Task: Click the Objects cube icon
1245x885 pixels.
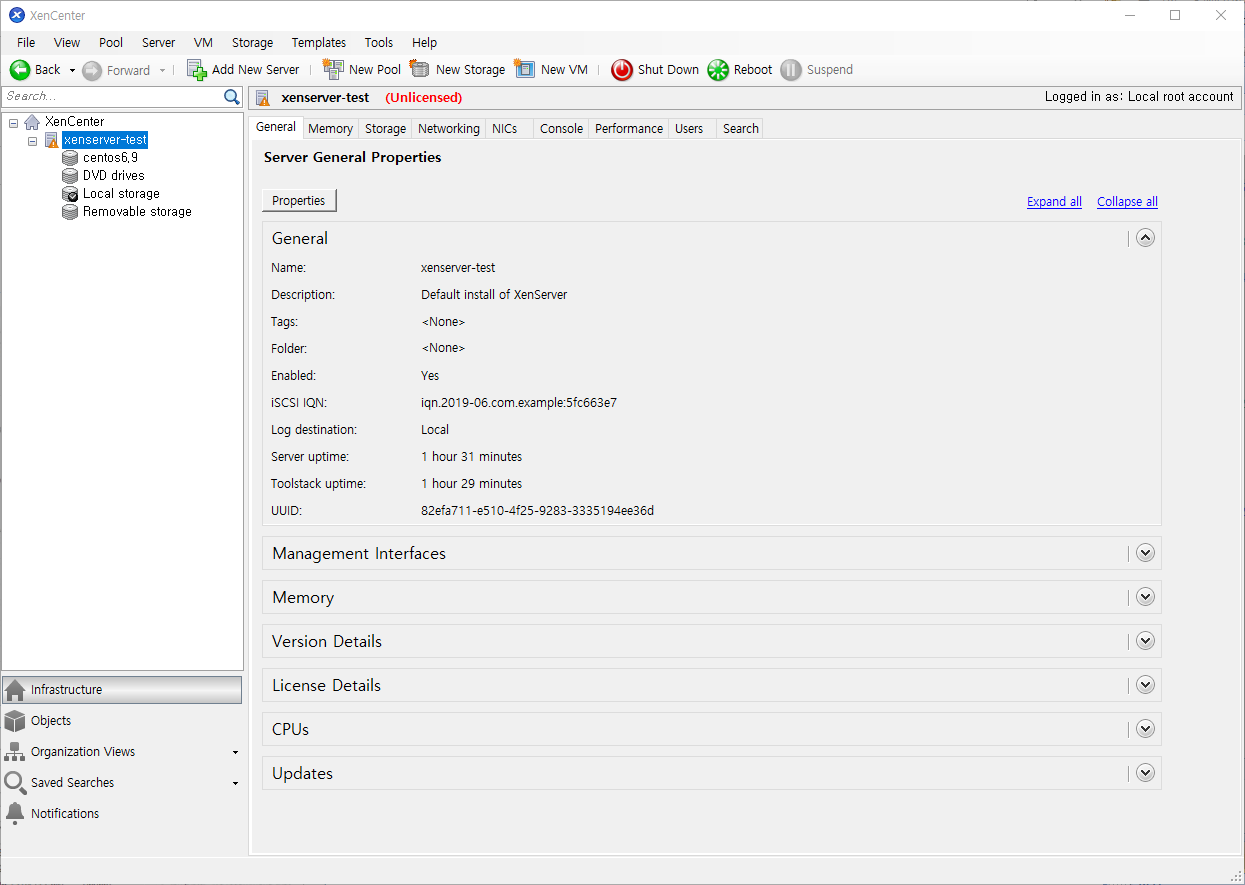Action: point(15,721)
